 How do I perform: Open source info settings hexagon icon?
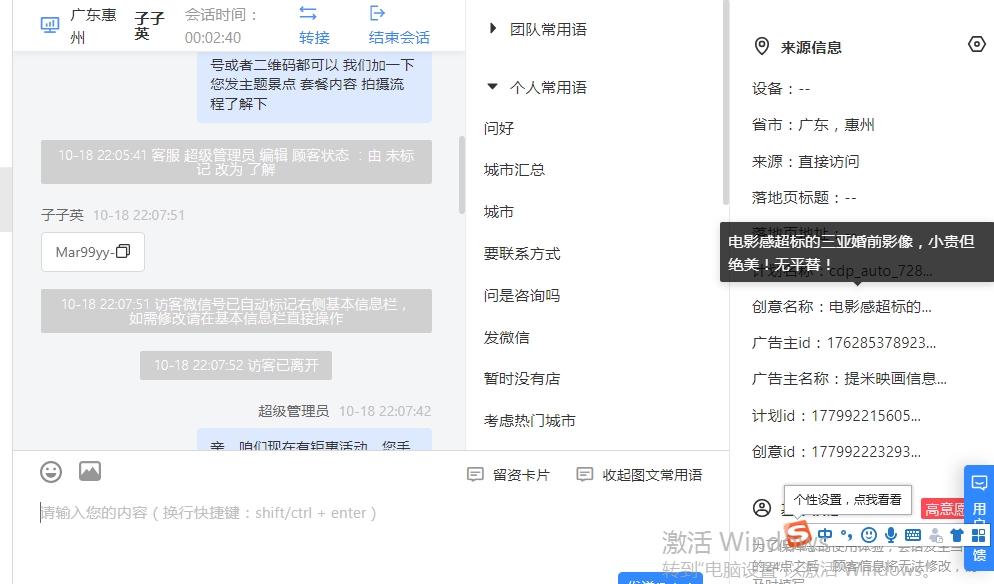977,44
